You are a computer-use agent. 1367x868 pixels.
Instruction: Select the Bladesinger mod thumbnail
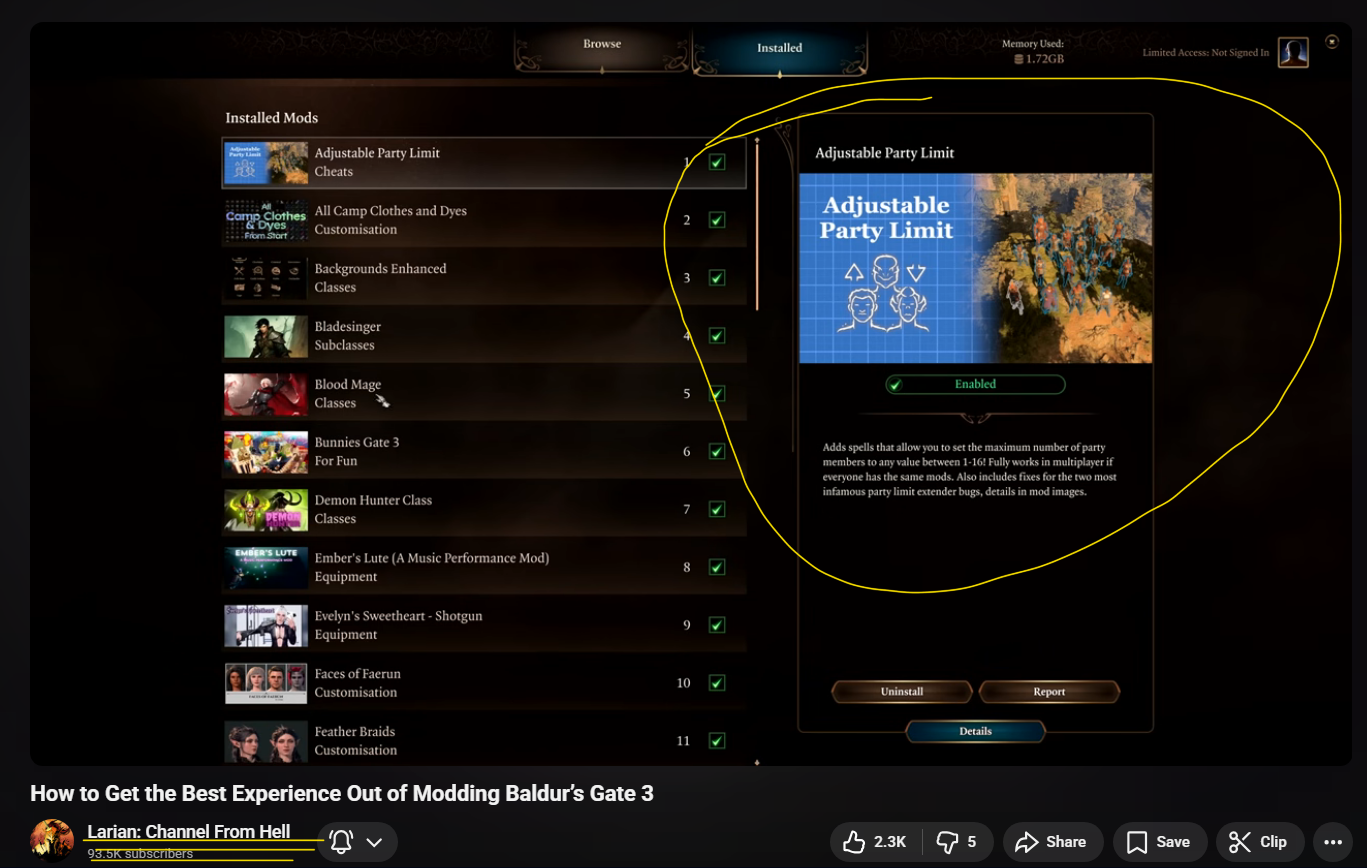[266, 337]
